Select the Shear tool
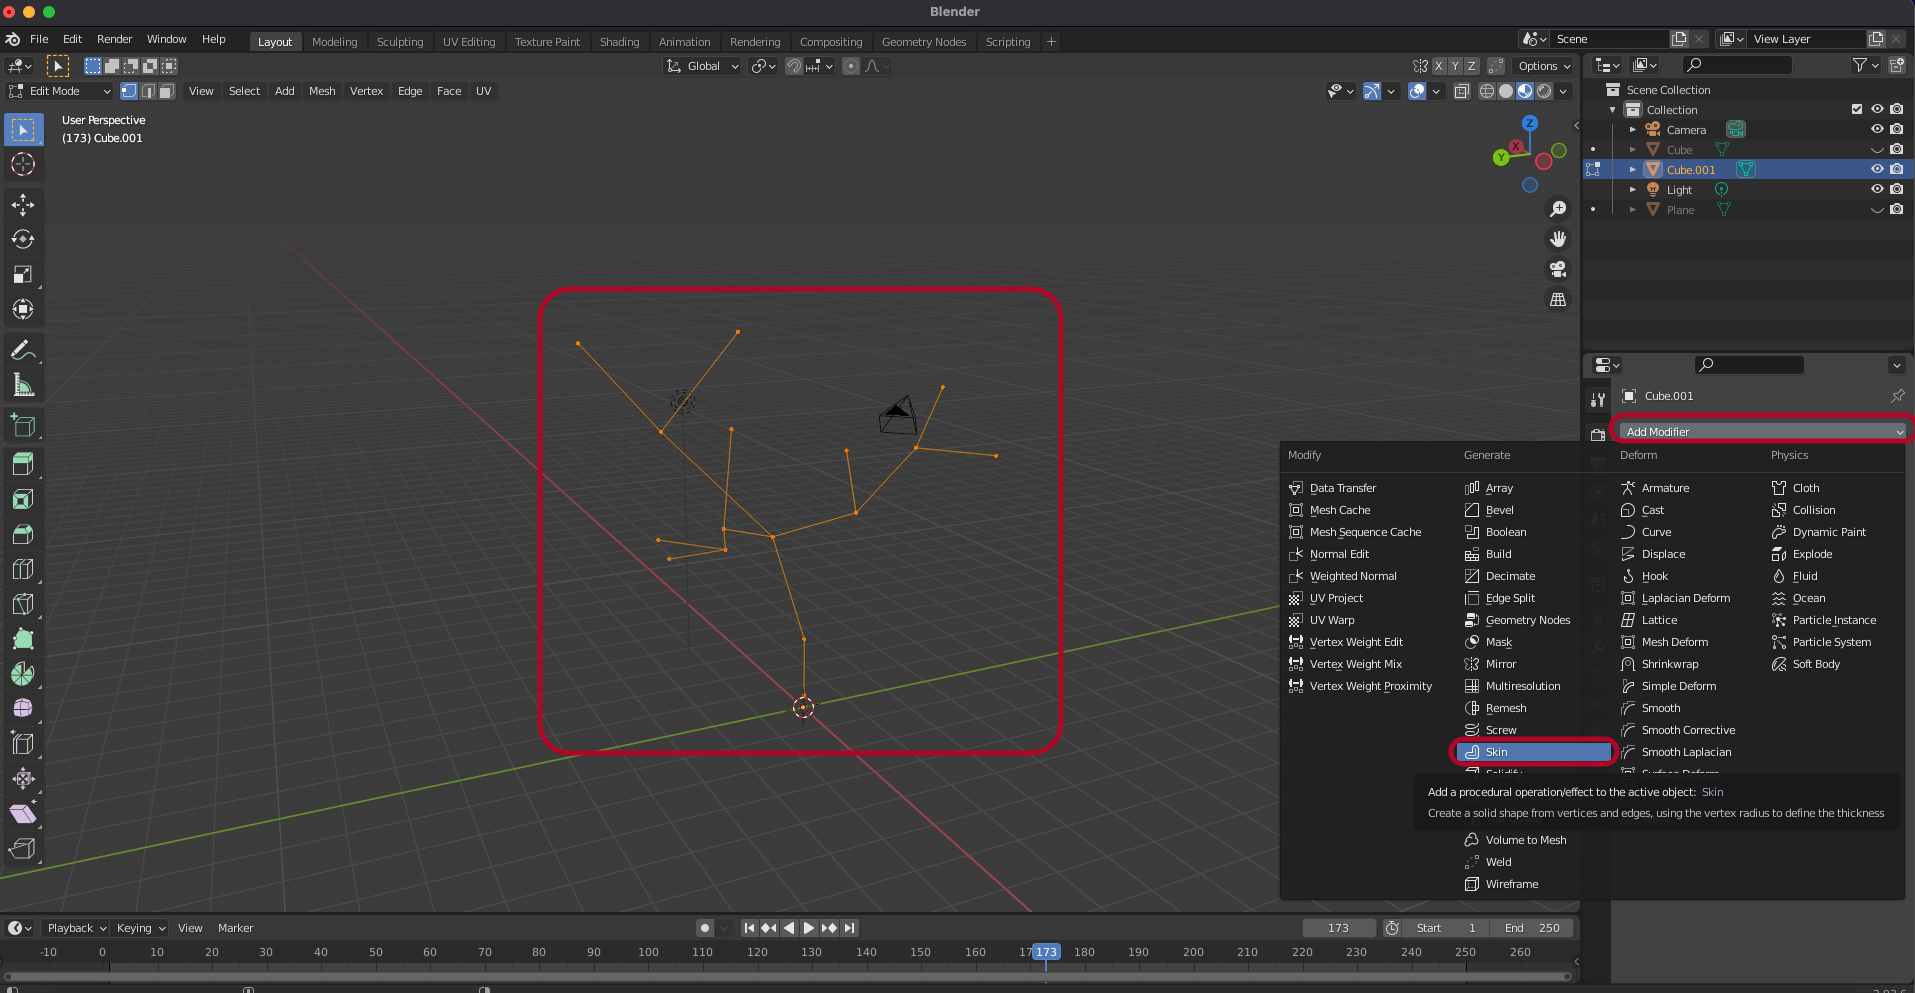Screen dimensions: 1915x993 [23, 814]
